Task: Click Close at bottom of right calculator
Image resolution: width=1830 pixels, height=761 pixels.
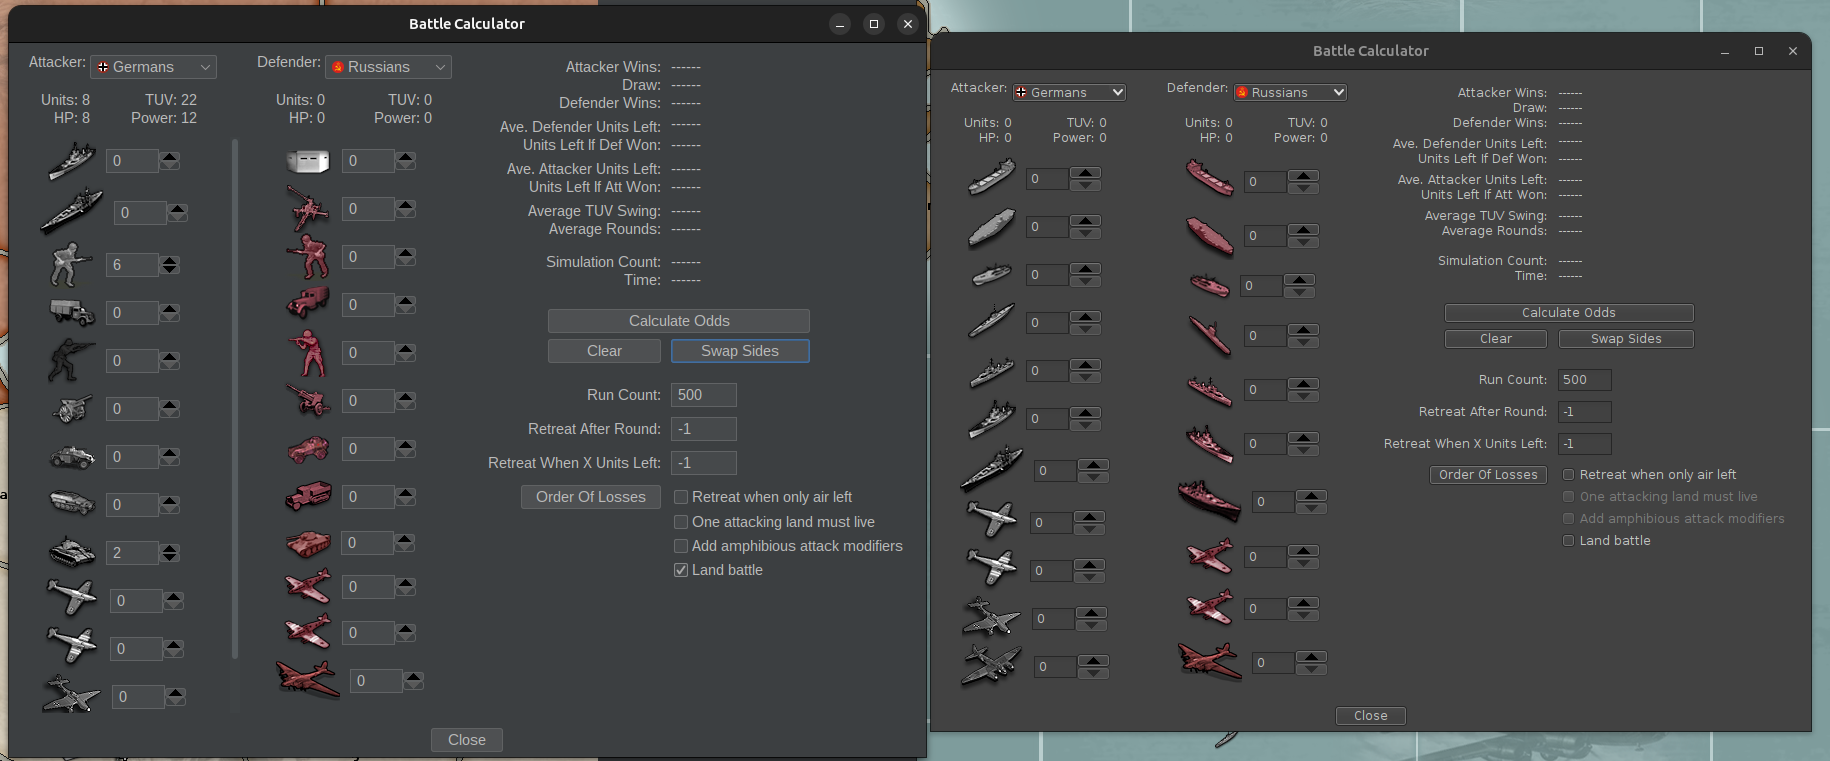Action: click(1371, 716)
